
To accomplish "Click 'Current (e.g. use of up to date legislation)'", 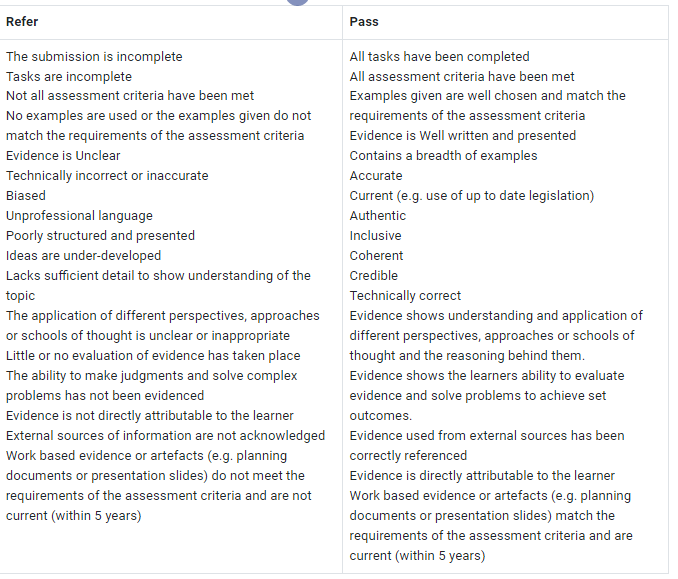I will point(471,196).
